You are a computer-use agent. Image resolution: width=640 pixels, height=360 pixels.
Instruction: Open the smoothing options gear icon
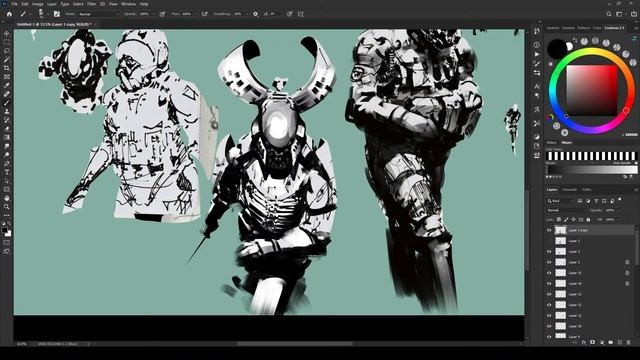256,14
